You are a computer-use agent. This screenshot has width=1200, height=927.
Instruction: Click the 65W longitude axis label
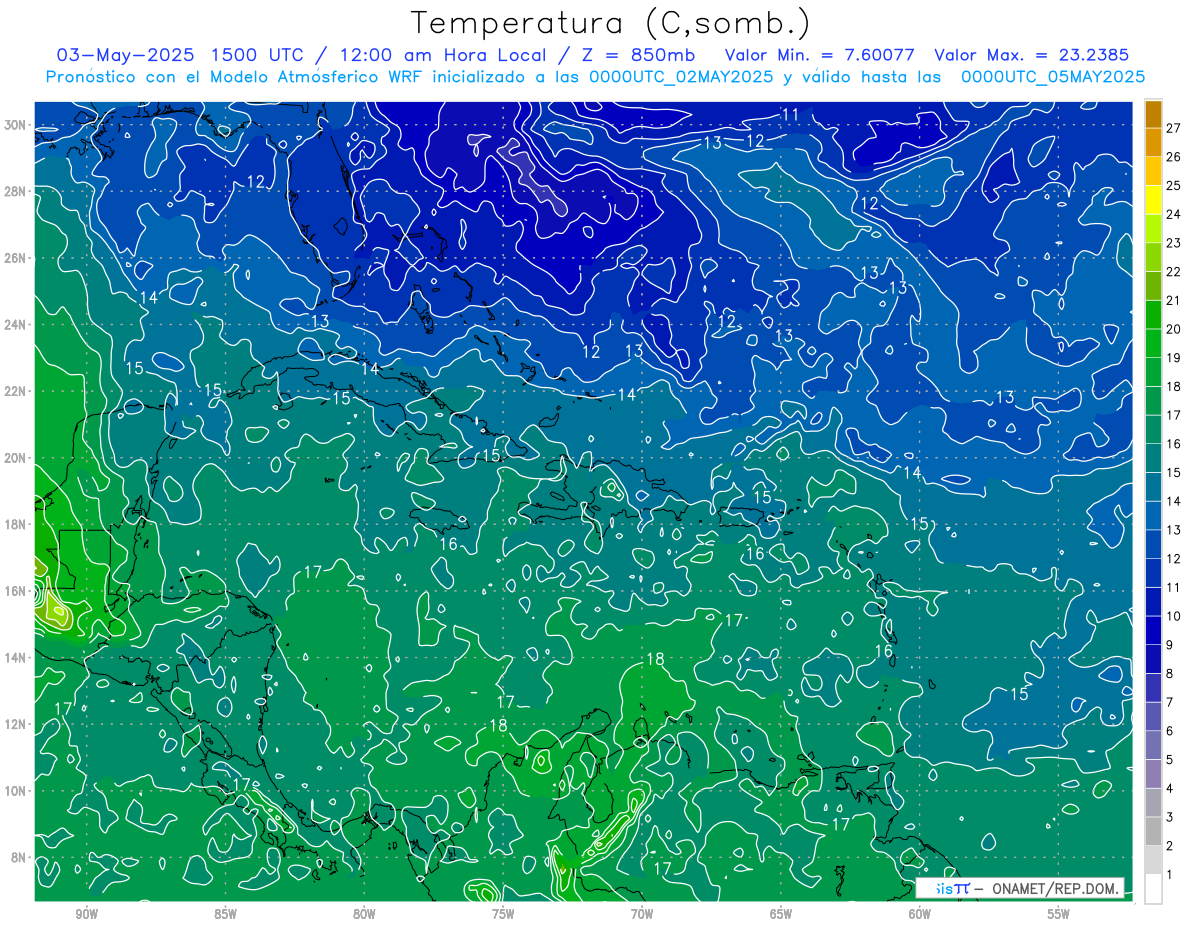click(781, 914)
